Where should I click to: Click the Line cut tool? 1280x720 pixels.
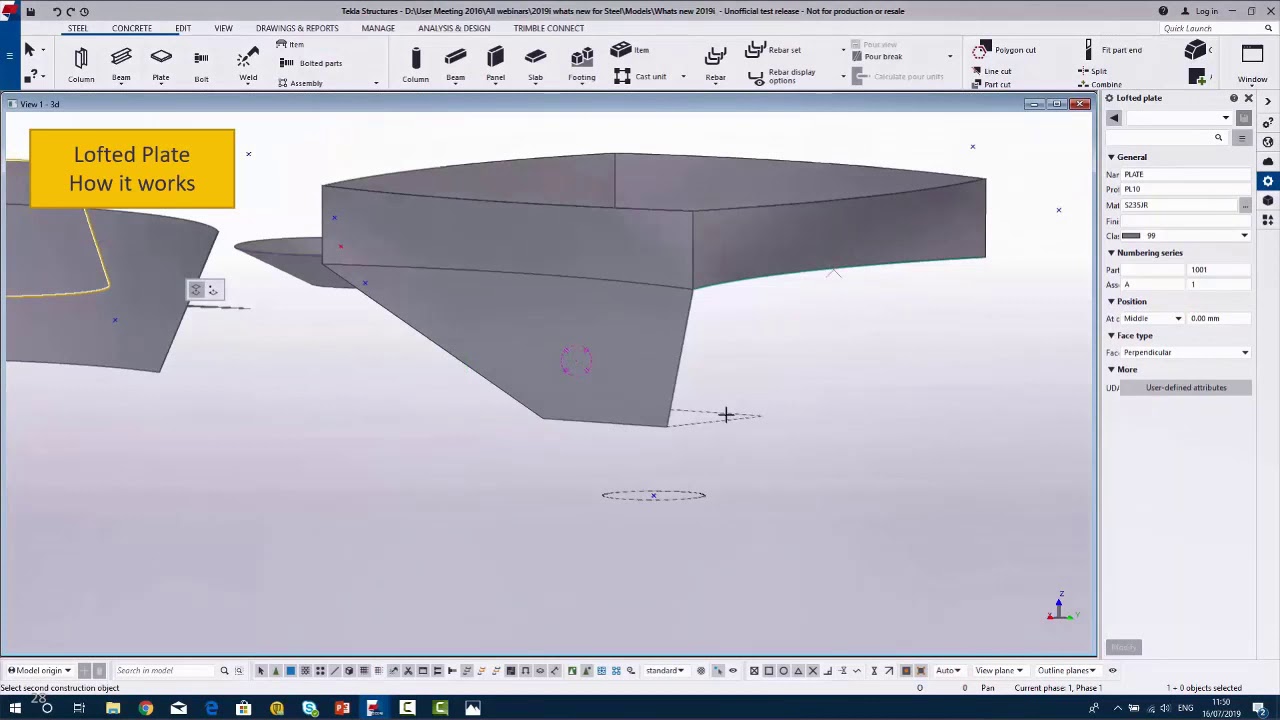coord(992,71)
